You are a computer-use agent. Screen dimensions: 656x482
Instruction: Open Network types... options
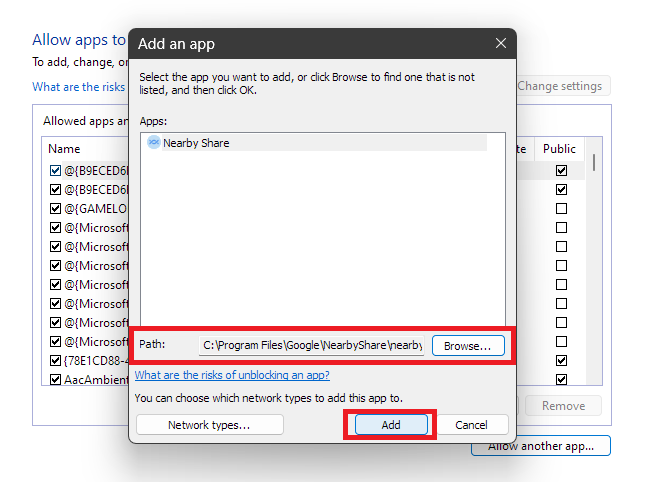click(x=210, y=425)
